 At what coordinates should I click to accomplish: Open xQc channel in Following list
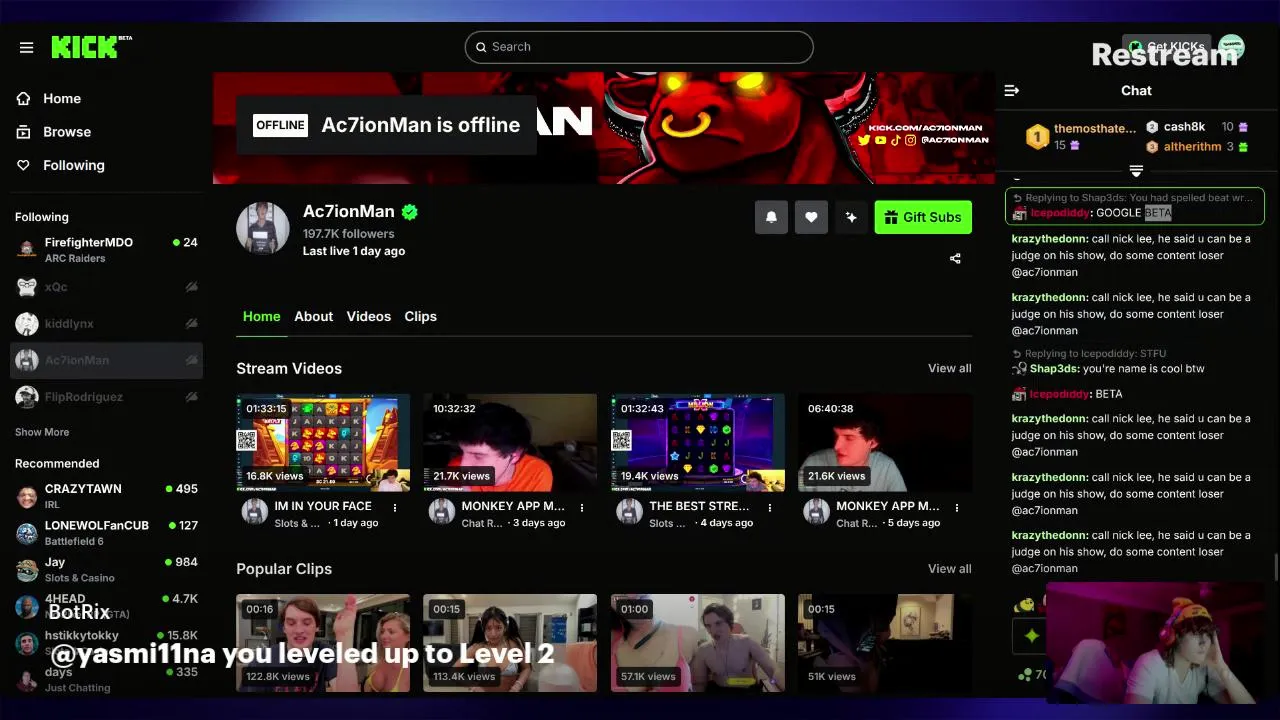click(107, 287)
